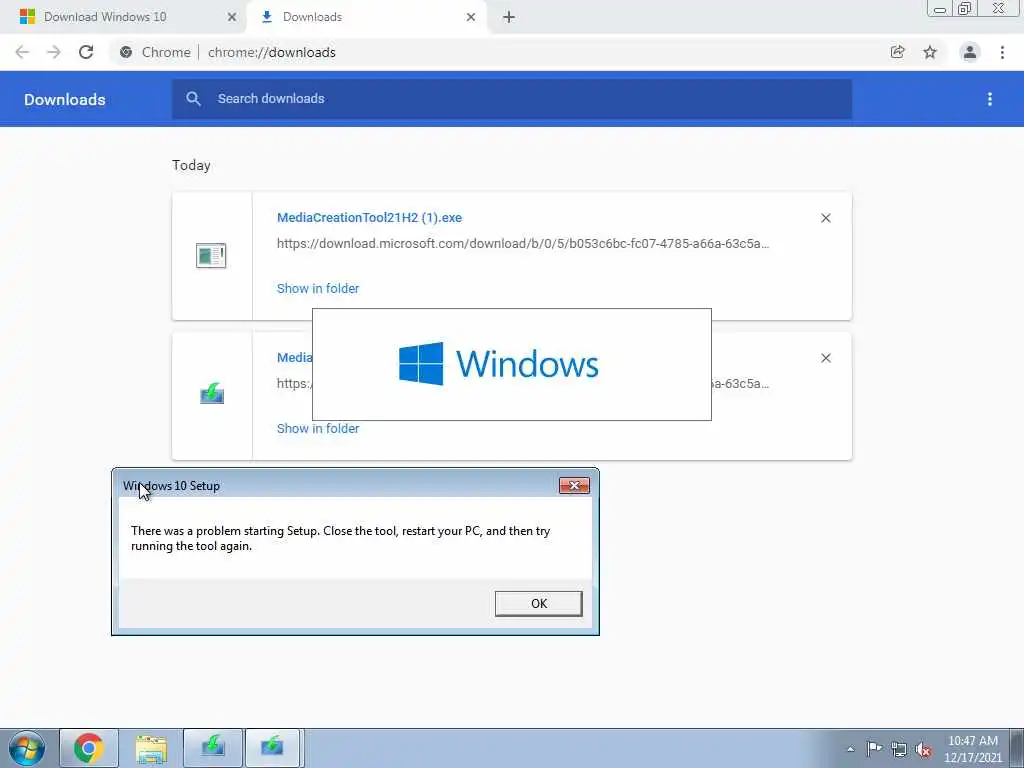Go forward in Chrome
Screen dimensions: 1024x768
point(54,52)
